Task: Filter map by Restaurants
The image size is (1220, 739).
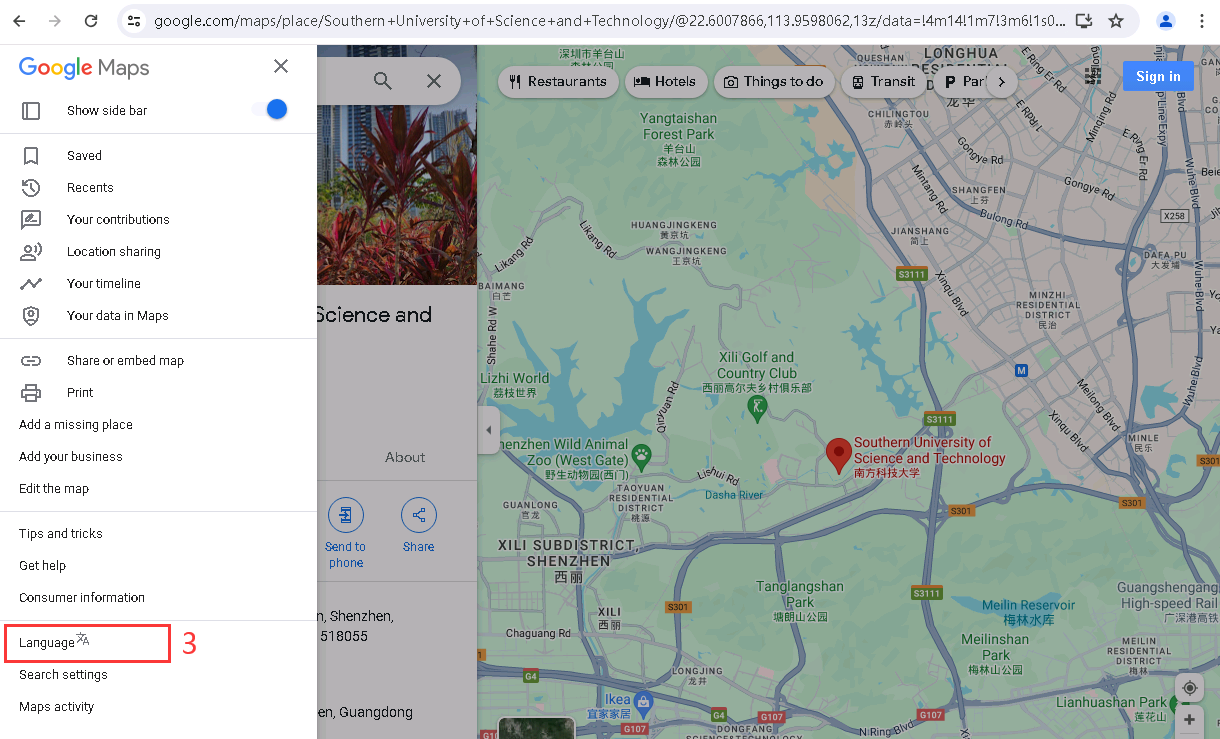Action: point(558,82)
